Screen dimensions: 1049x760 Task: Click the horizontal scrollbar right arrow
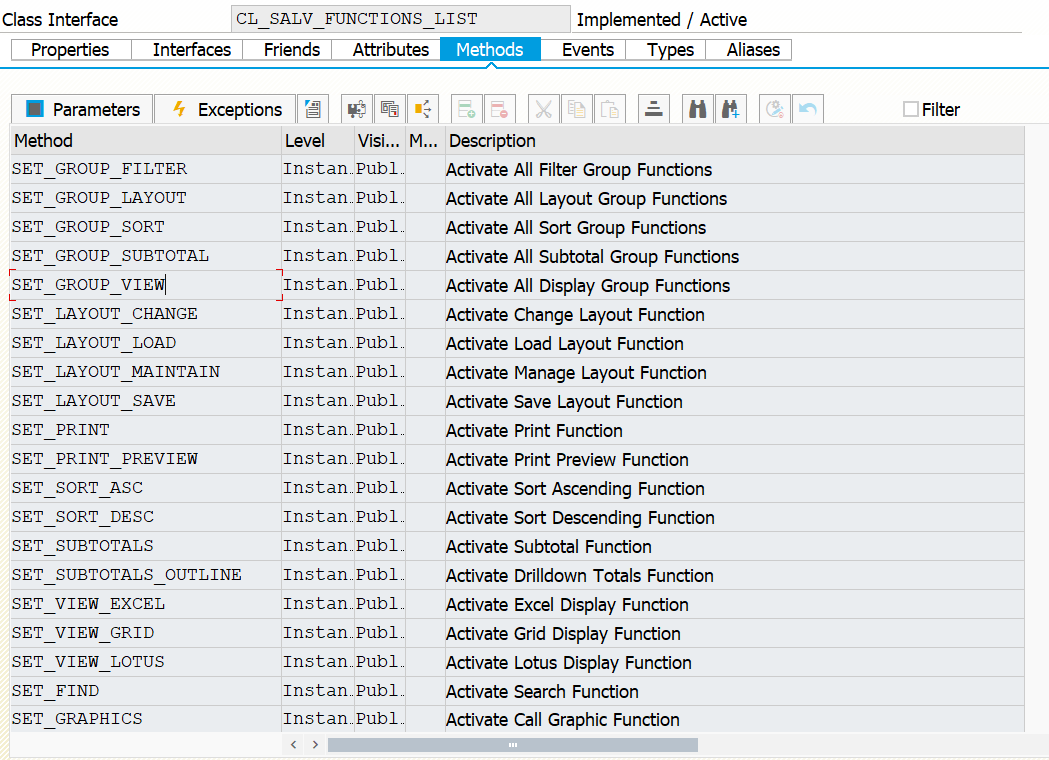315,745
